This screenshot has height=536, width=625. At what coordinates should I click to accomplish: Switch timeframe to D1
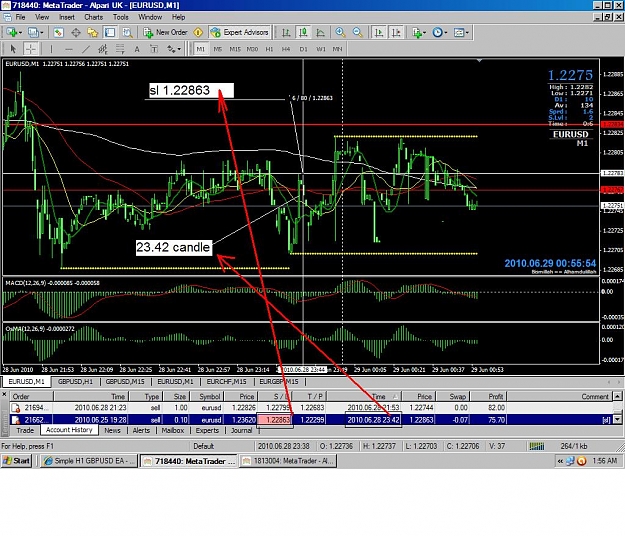303,49
